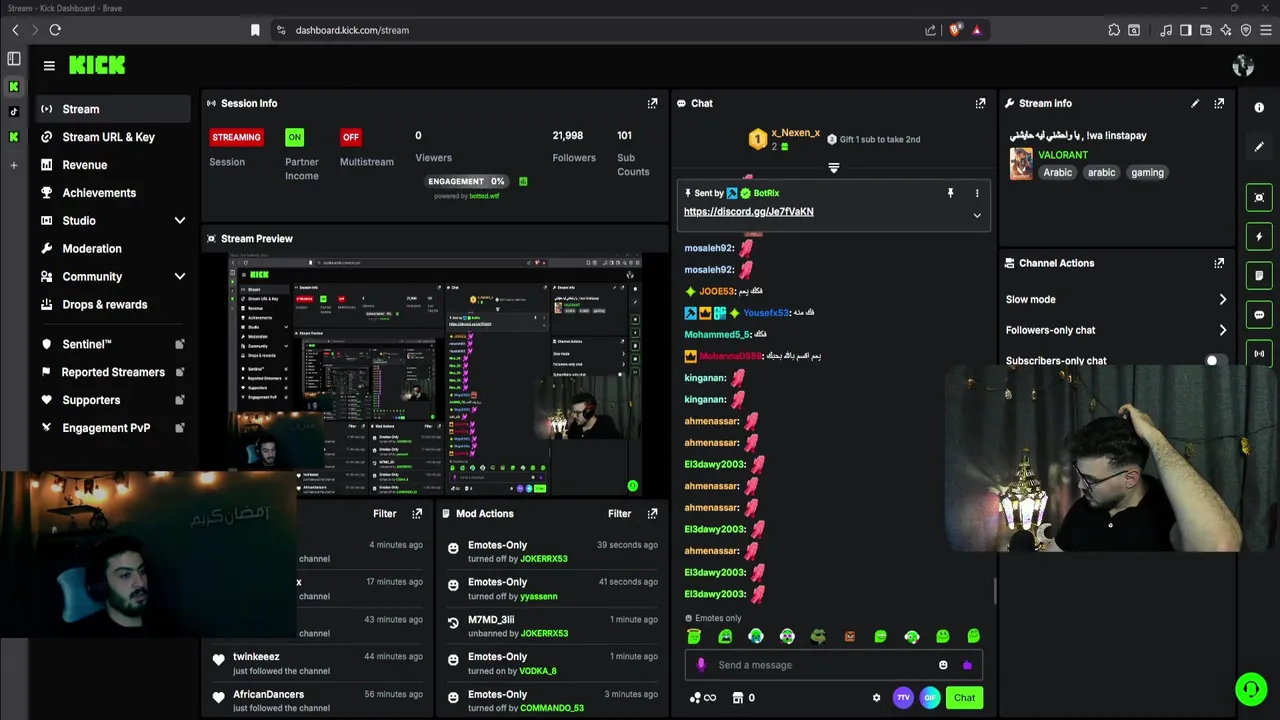Click the notes icon in right sidebar
Image resolution: width=1280 pixels, height=720 pixels.
(x=1259, y=276)
